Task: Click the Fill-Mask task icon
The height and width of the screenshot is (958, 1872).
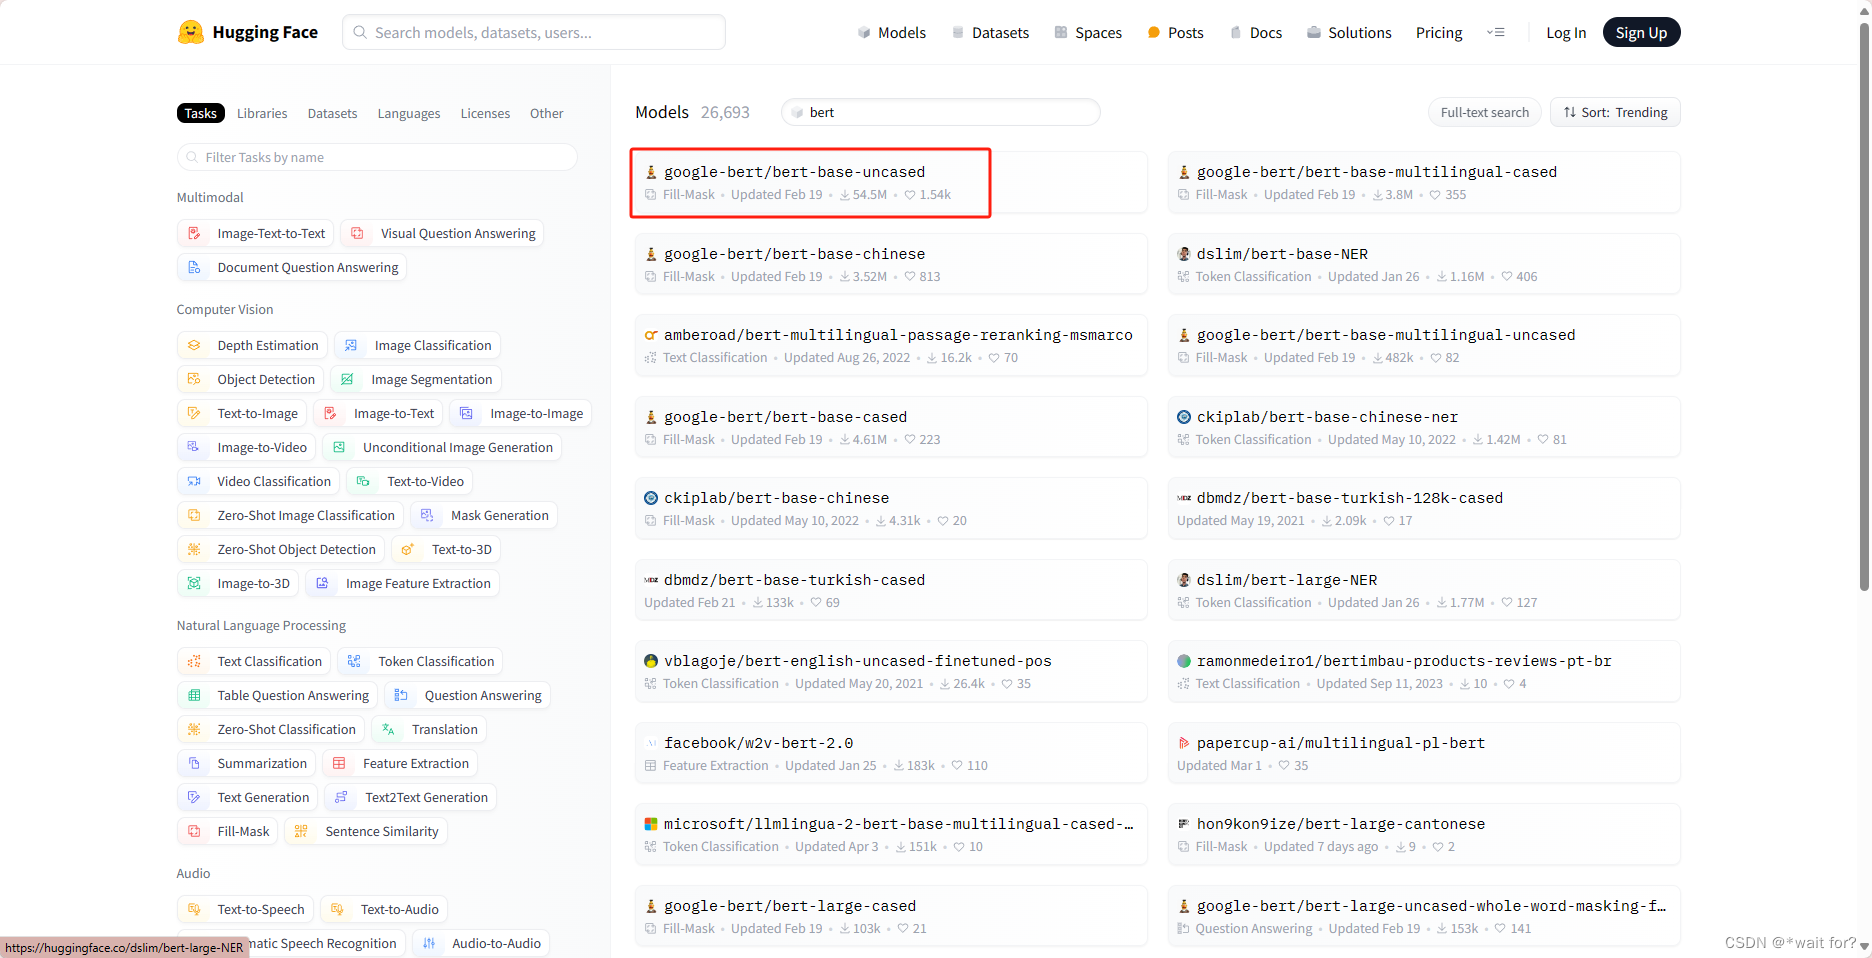Action: 195,831
